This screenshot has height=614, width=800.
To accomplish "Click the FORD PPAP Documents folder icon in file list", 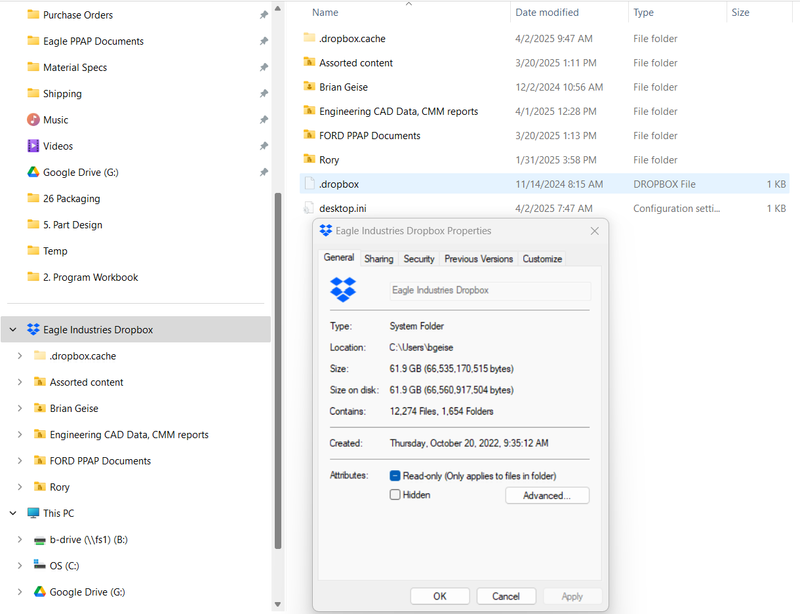I will click(x=309, y=136).
